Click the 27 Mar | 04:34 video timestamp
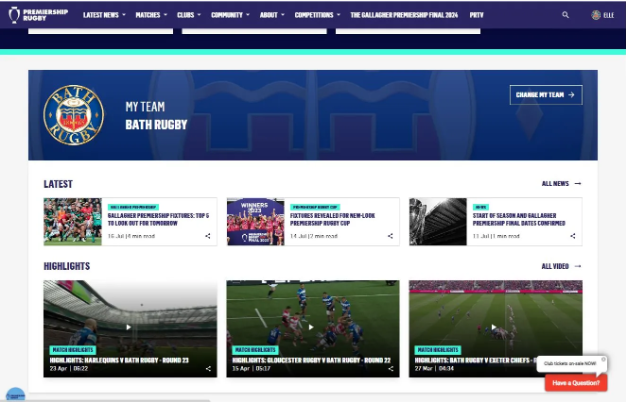The image size is (626, 402). point(434,368)
